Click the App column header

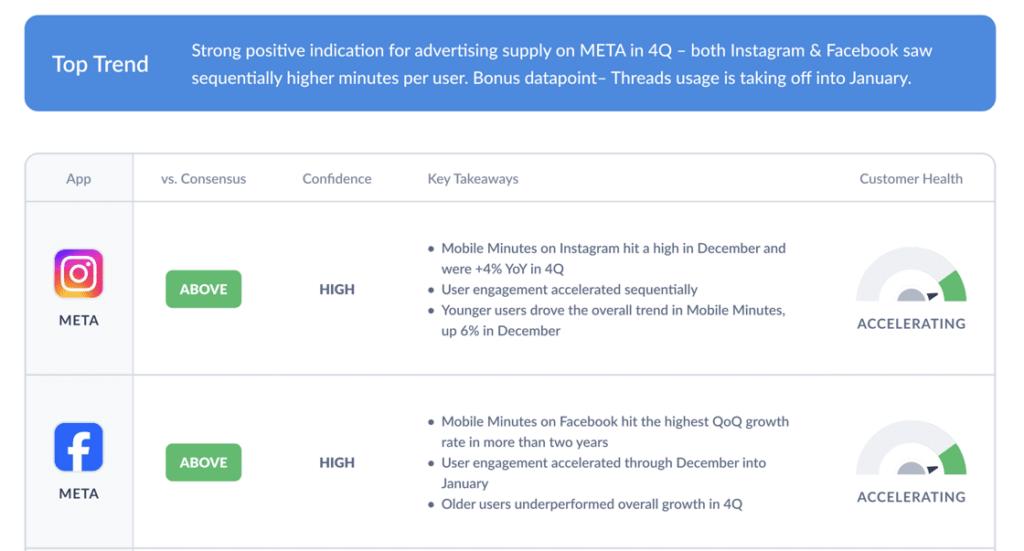point(79,179)
